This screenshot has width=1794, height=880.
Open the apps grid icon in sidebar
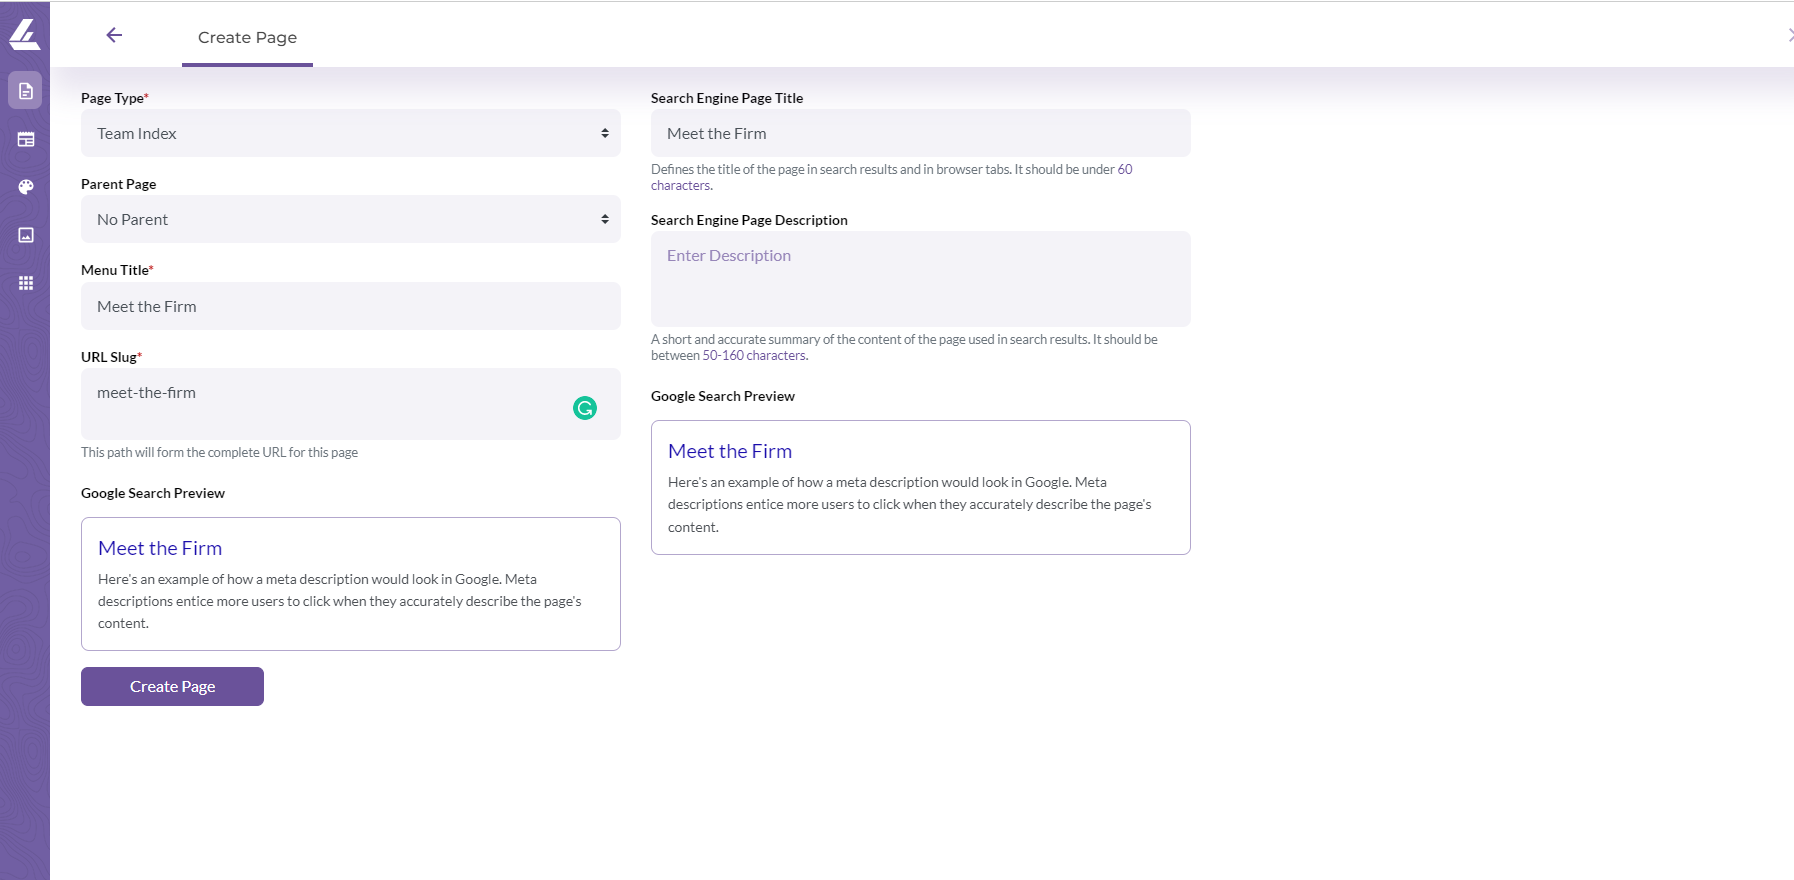[x=26, y=283]
